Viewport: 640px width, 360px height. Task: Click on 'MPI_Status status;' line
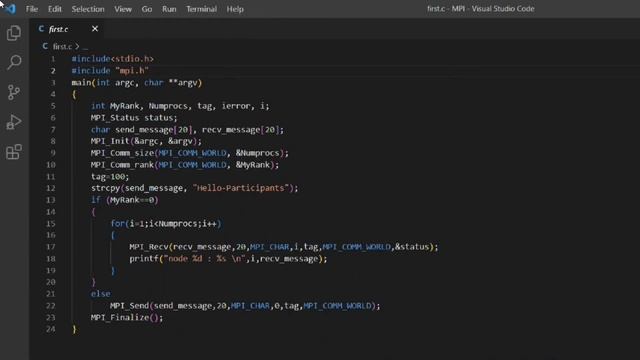click(x=134, y=118)
